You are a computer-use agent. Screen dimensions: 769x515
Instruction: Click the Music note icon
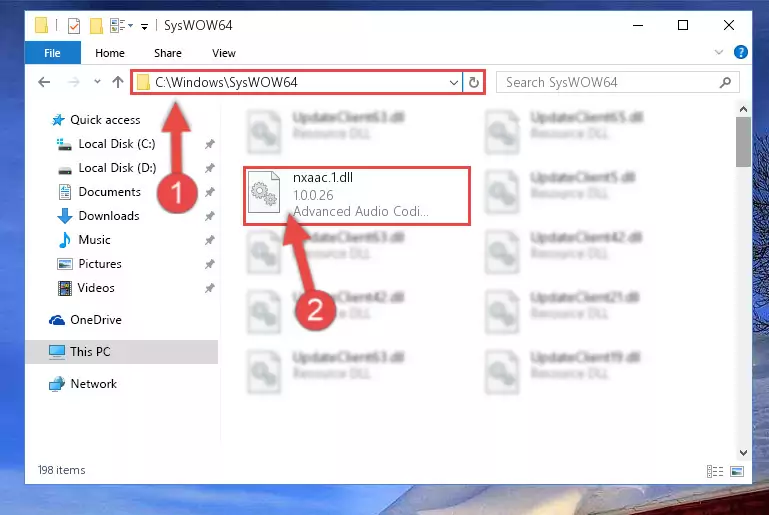tap(64, 240)
